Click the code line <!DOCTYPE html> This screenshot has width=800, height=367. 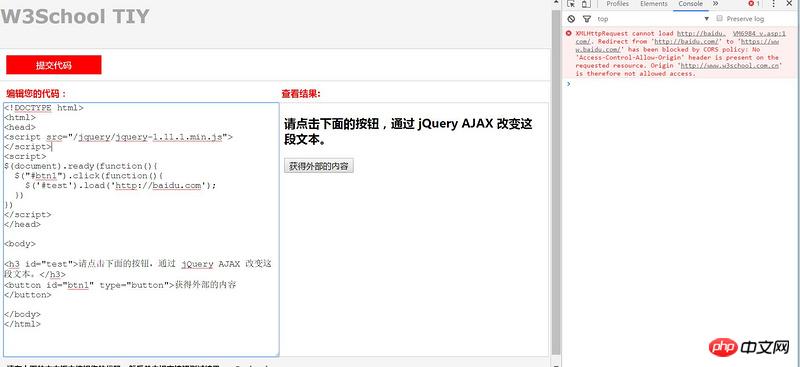click(44, 108)
